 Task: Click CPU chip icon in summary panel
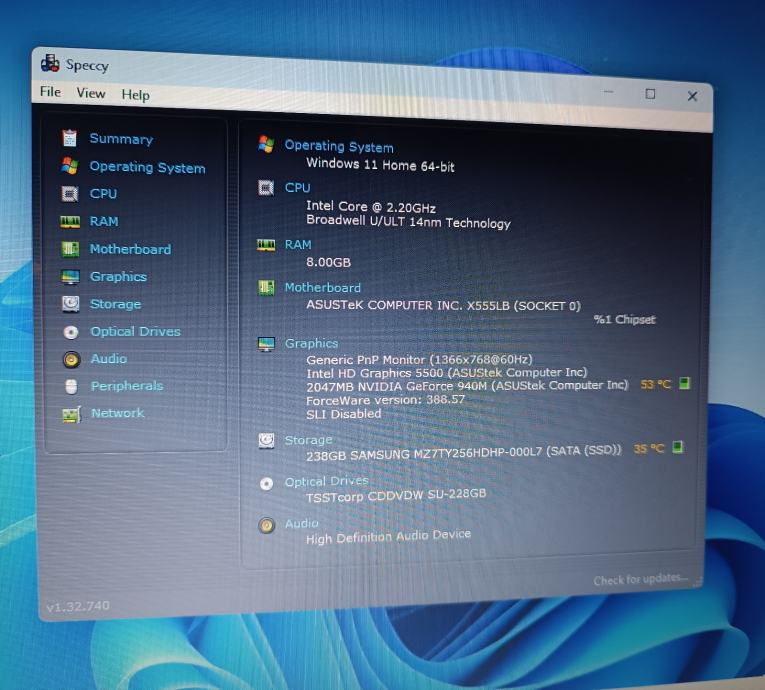[266, 188]
